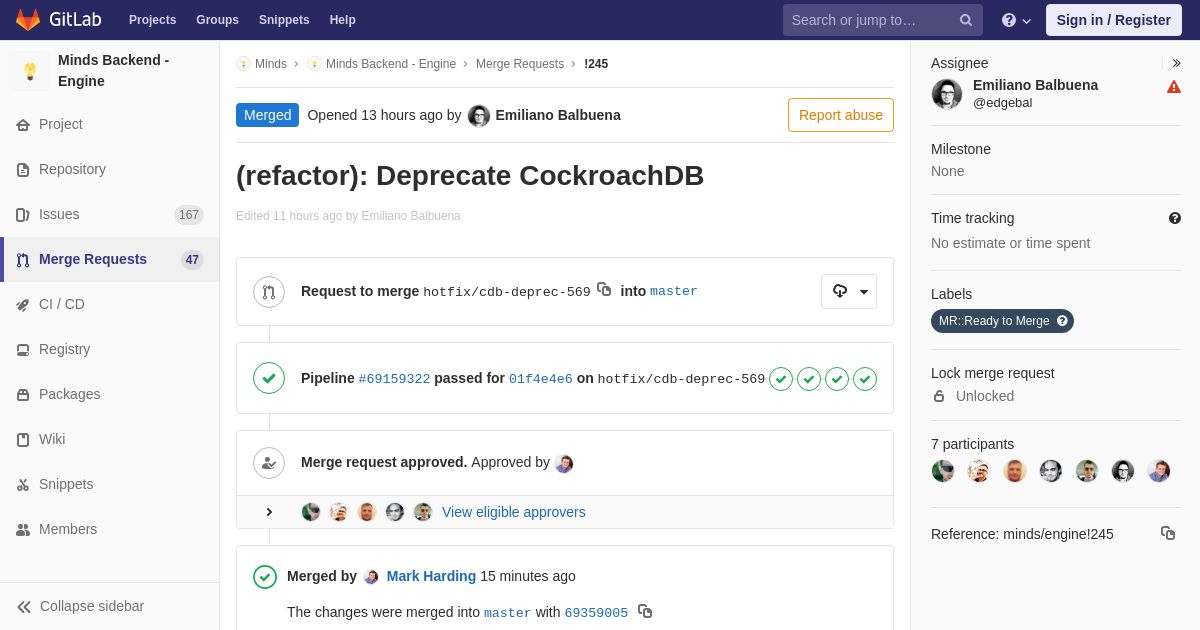This screenshot has width=1200, height=630.
Task: Collapse the right sidebar with double chevron
Action: click(x=1176, y=63)
